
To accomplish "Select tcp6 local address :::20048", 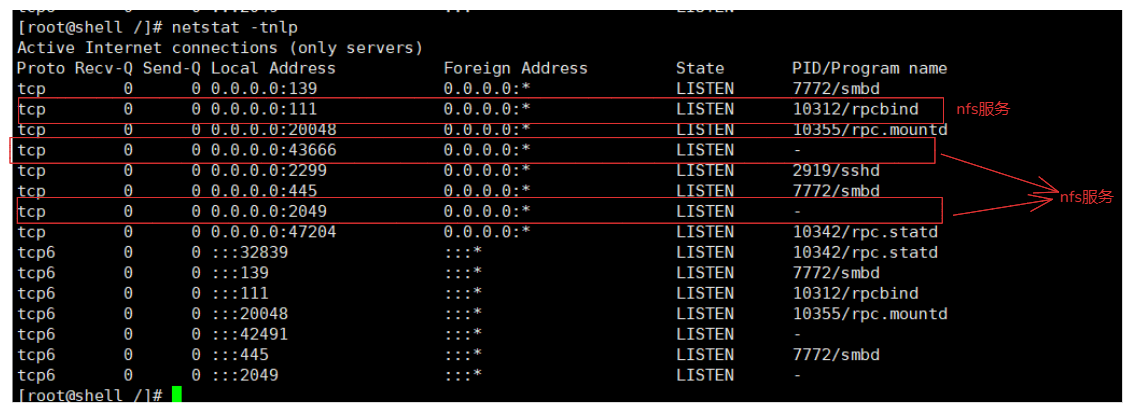I will pos(249,314).
